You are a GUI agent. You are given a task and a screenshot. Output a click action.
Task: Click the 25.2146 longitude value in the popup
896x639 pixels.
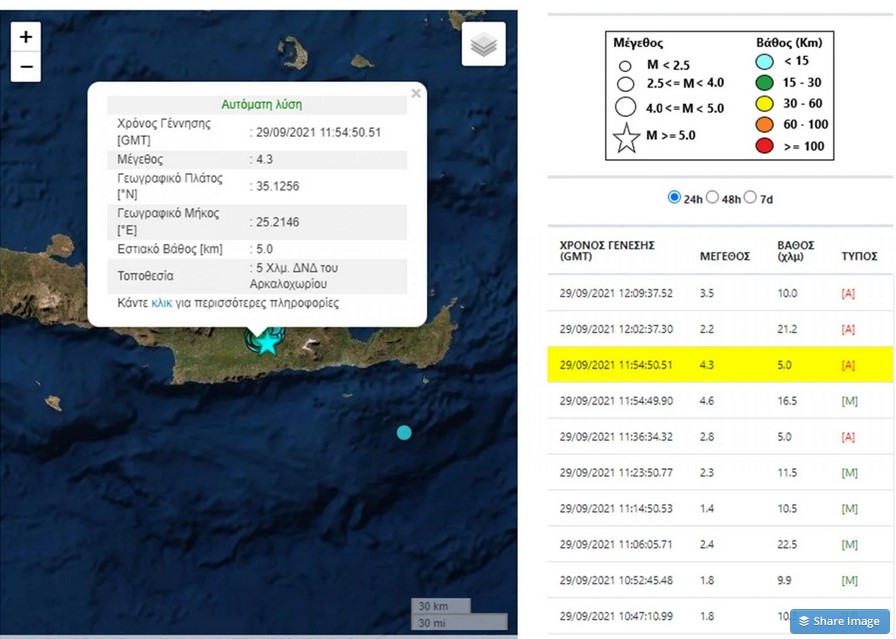tap(277, 222)
